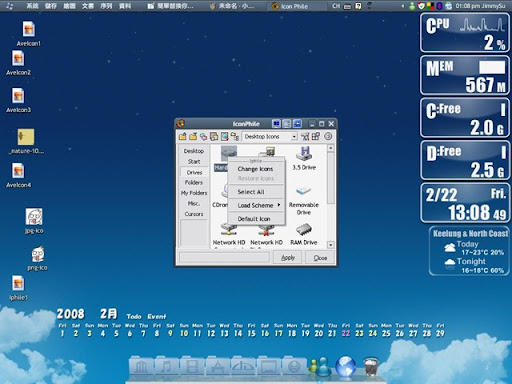
Task: Open the Desktop Icons dropdown
Action: click(x=270, y=136)
